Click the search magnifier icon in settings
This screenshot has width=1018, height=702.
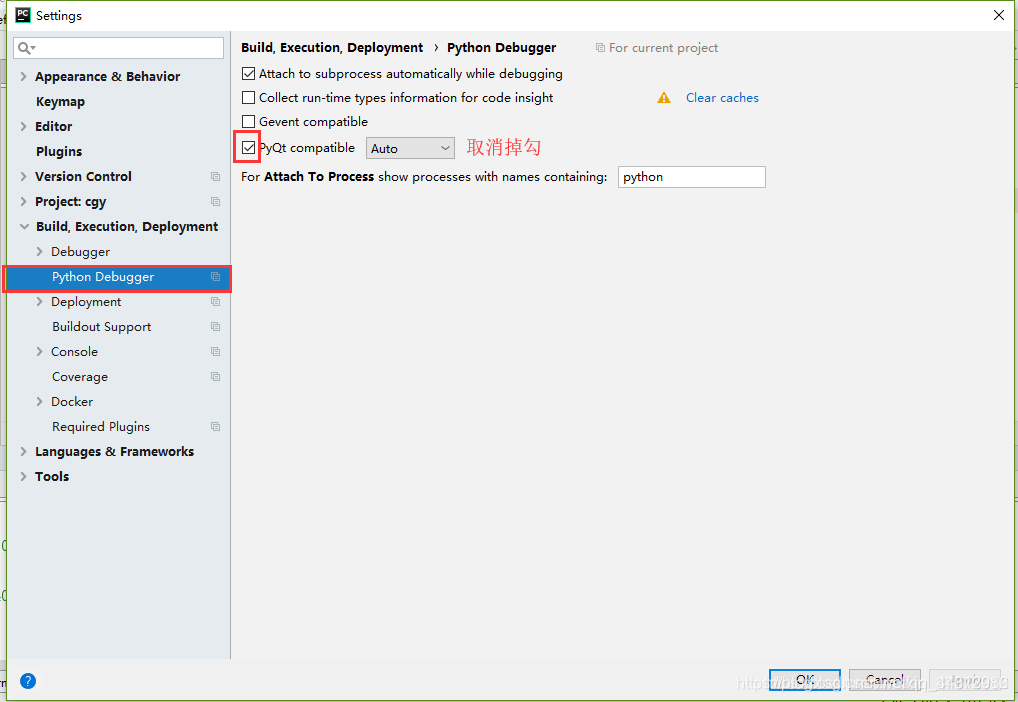[x=26, y=48]
